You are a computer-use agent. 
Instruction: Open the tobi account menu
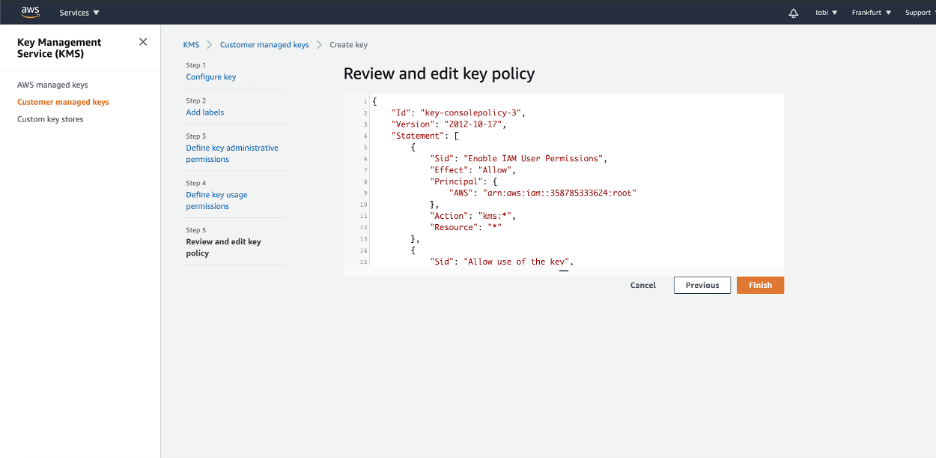(826, 13)
